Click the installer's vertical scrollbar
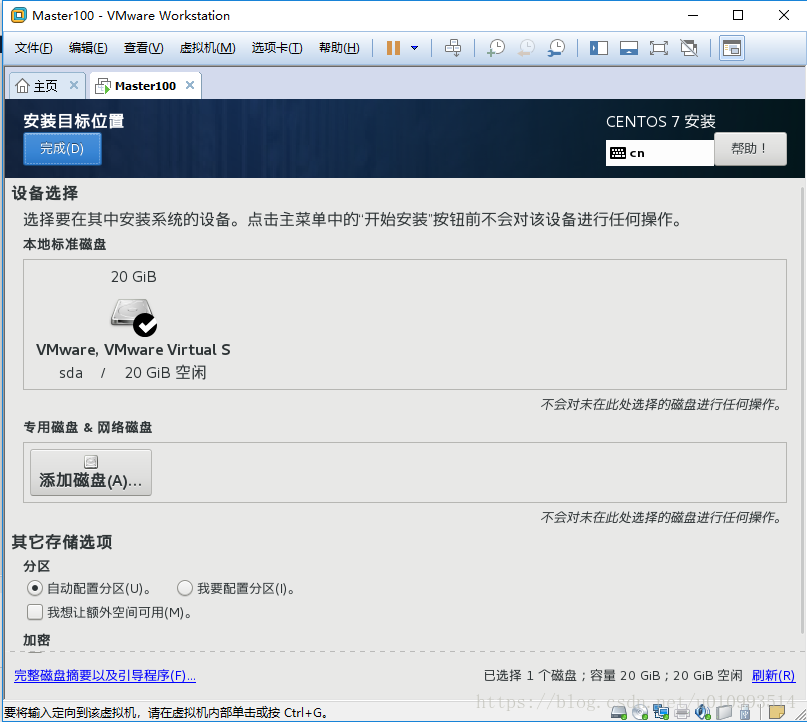This screenshot has height=722, width=807. click(x=802, y=409)
